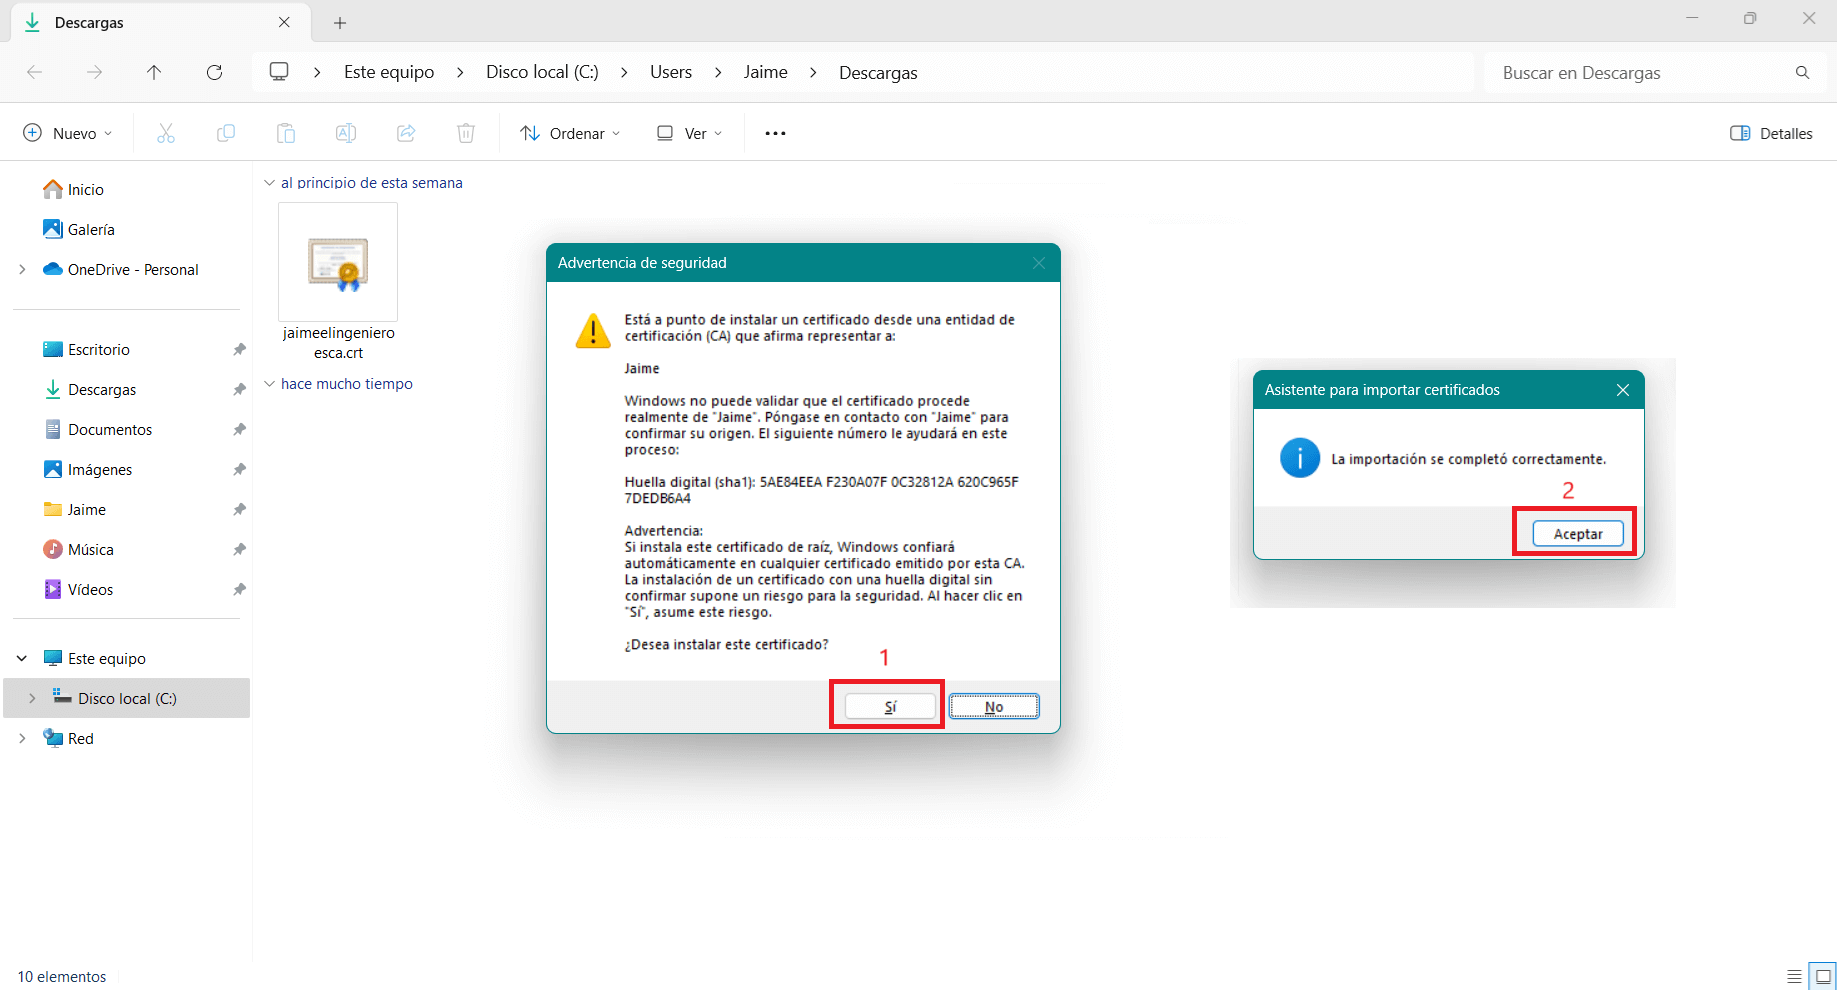Click Sí to install the certificate
The image size is (1837, 990).
tap(890, 706)
